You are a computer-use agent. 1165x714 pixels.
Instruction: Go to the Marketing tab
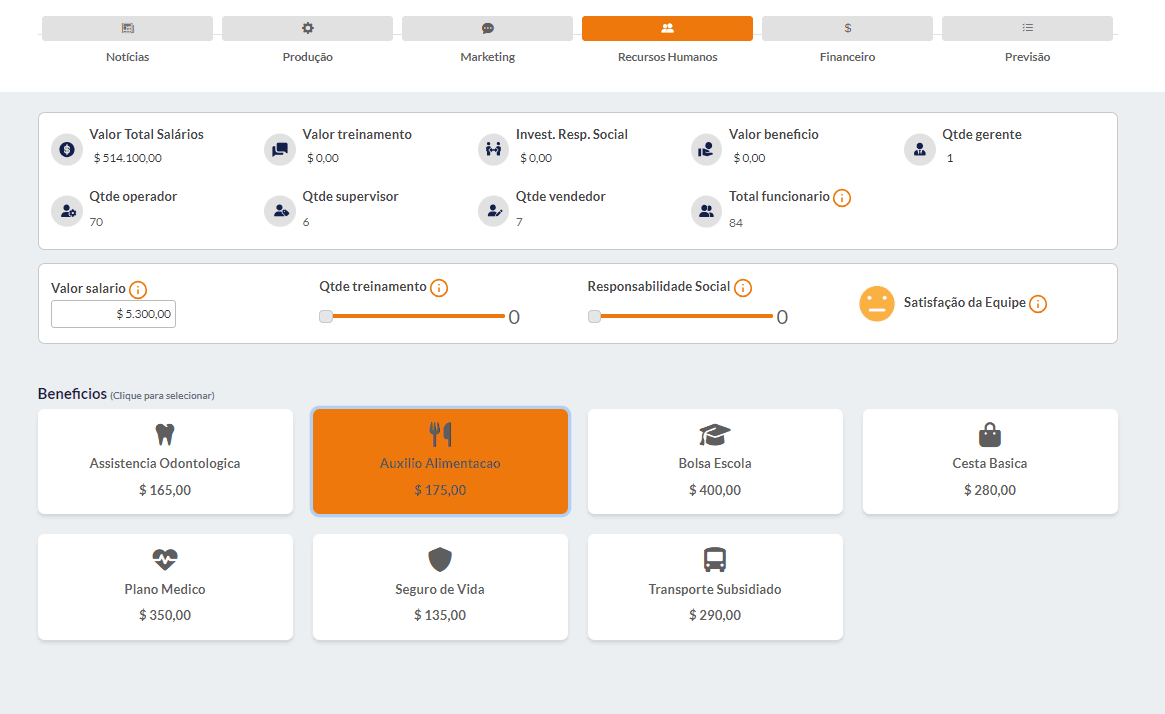pyautogui.click(x=487, y=29)
